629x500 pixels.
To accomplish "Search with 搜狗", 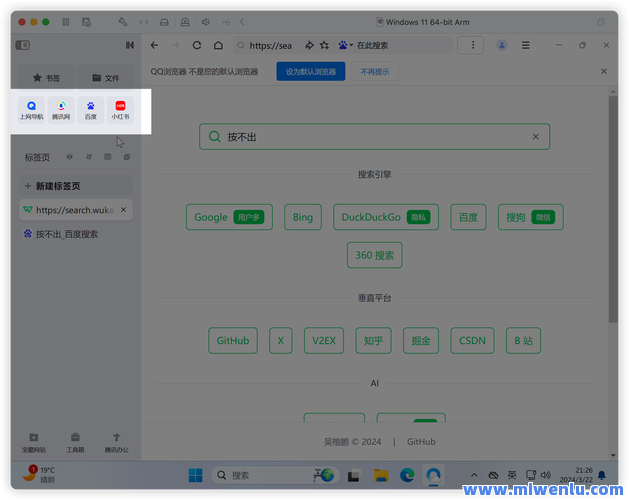I will [x=530, y=217].
